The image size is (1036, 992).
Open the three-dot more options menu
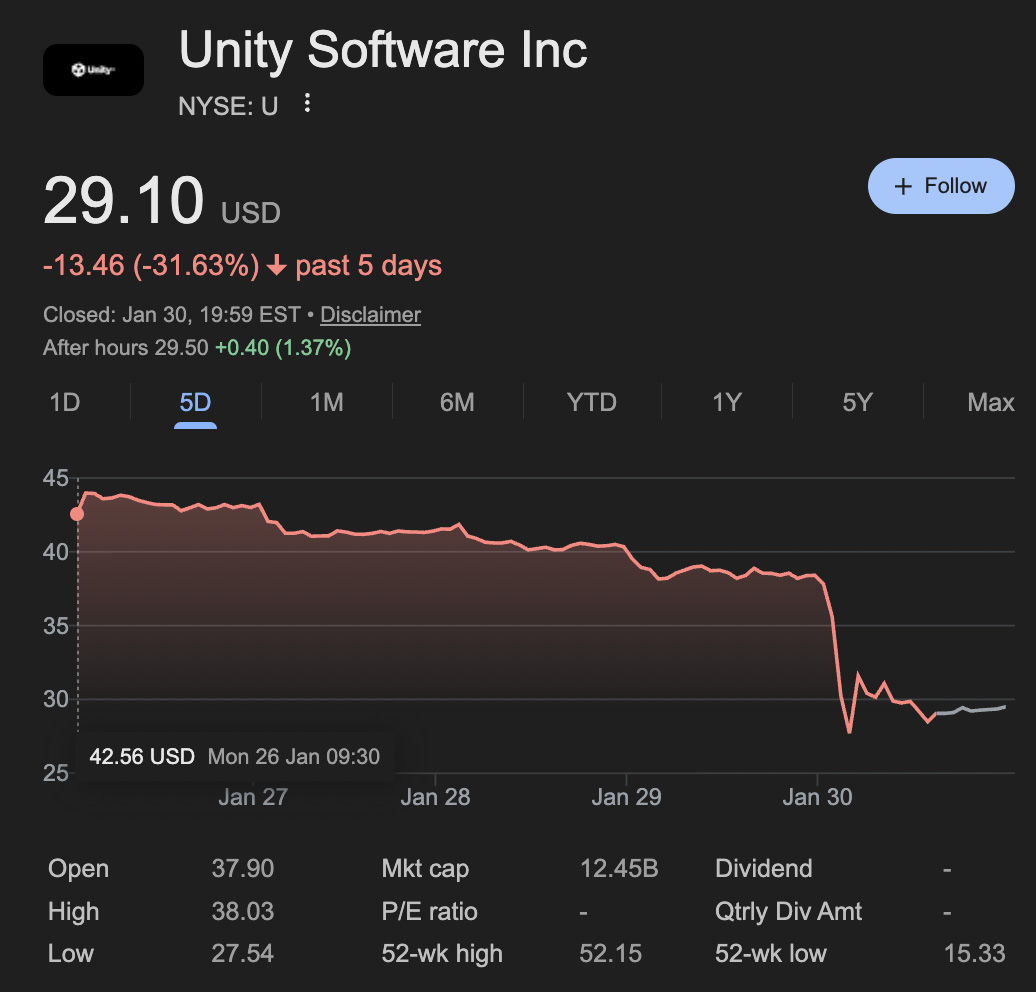[x=307, y=104]
